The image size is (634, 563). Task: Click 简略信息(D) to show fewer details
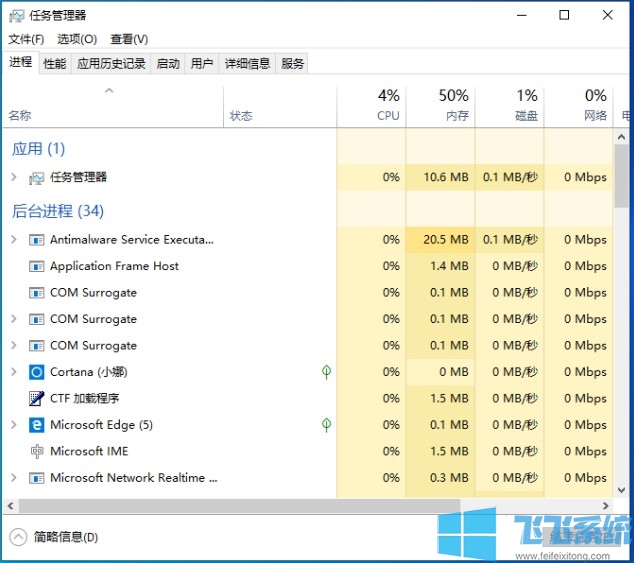(x=66, y=537)
